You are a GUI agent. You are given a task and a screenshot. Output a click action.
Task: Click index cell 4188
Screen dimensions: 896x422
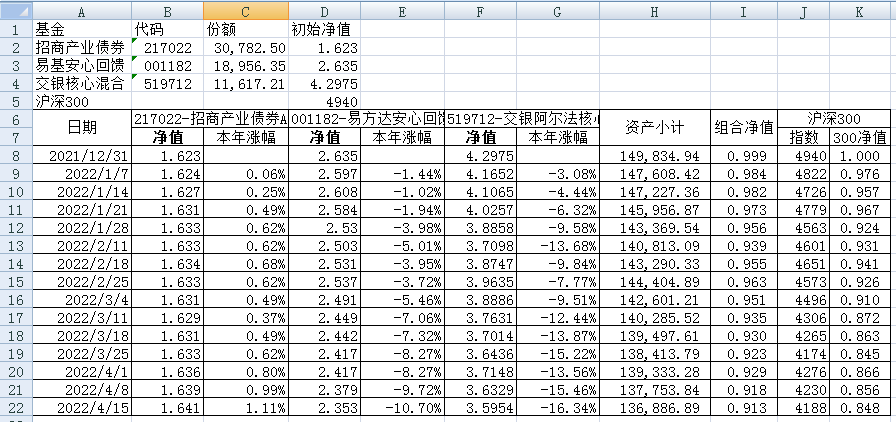point(803,409)
